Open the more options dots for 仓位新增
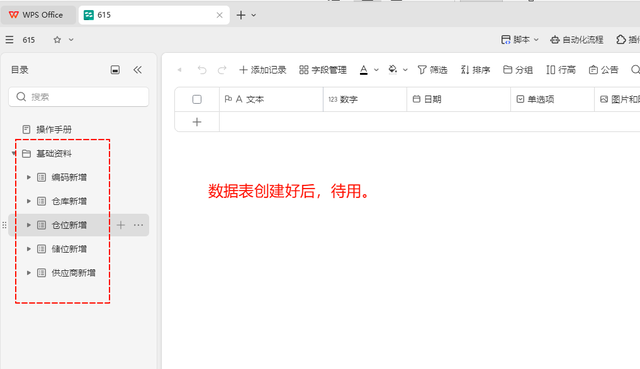Viewport: 640px width, 369px height. pyautogui.click(x=138, y=225)
